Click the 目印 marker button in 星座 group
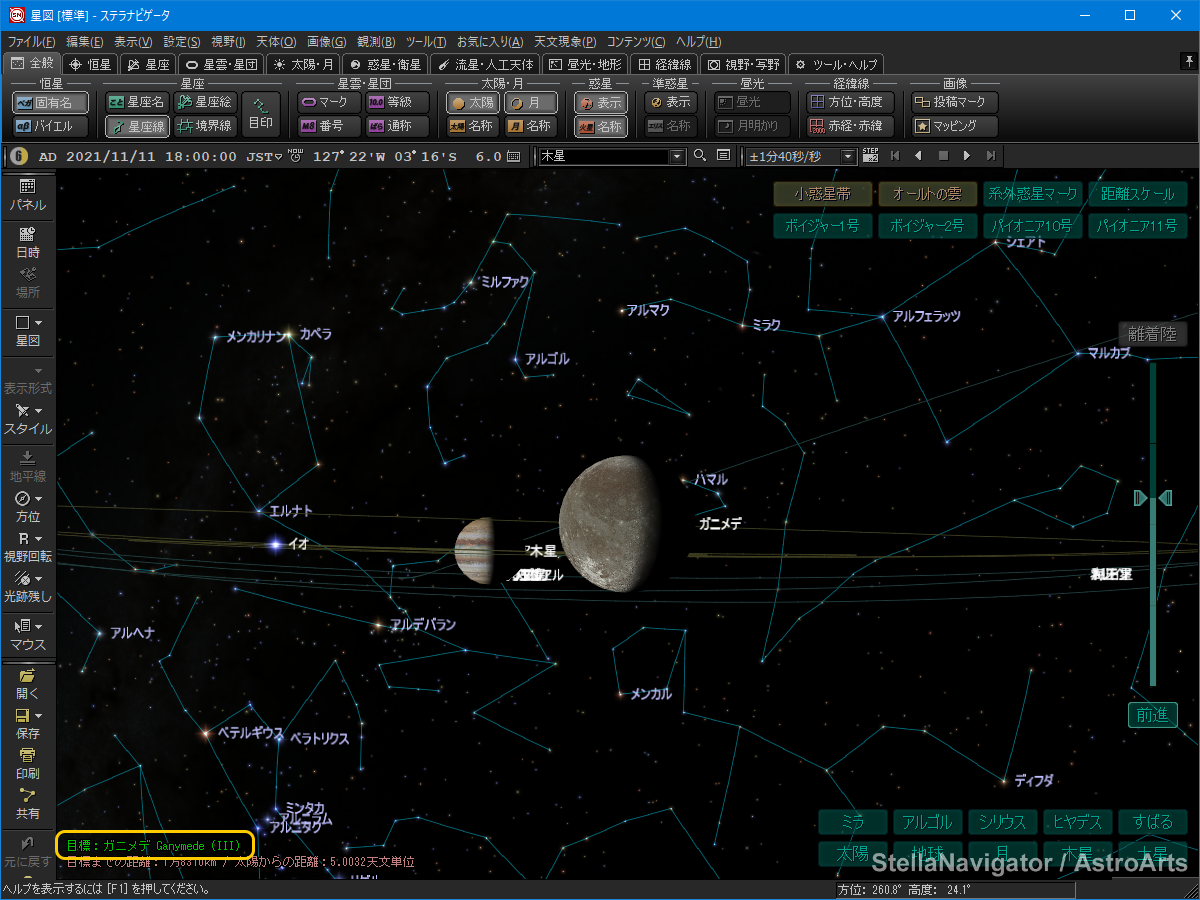Screen dimensions: 1200x900 pyautogui.click(x=261, y=114)
